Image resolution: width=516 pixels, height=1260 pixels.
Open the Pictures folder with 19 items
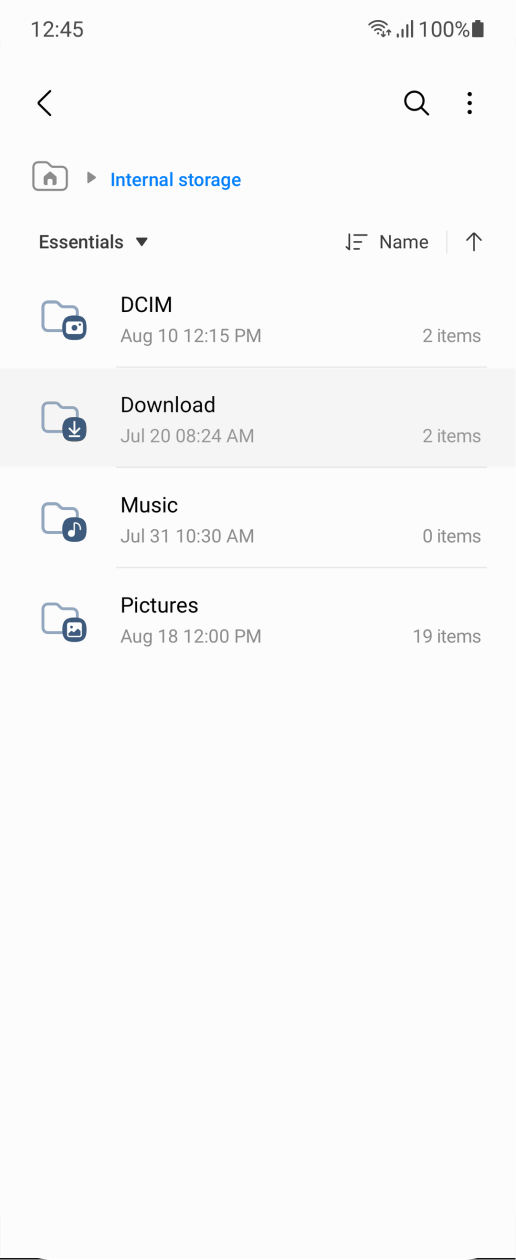pyautogui.click(x=258, y=618)
